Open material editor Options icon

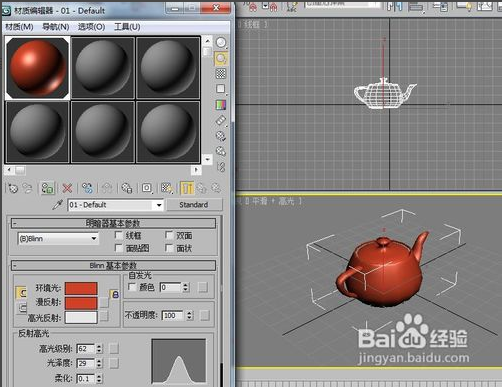(221, 136)
